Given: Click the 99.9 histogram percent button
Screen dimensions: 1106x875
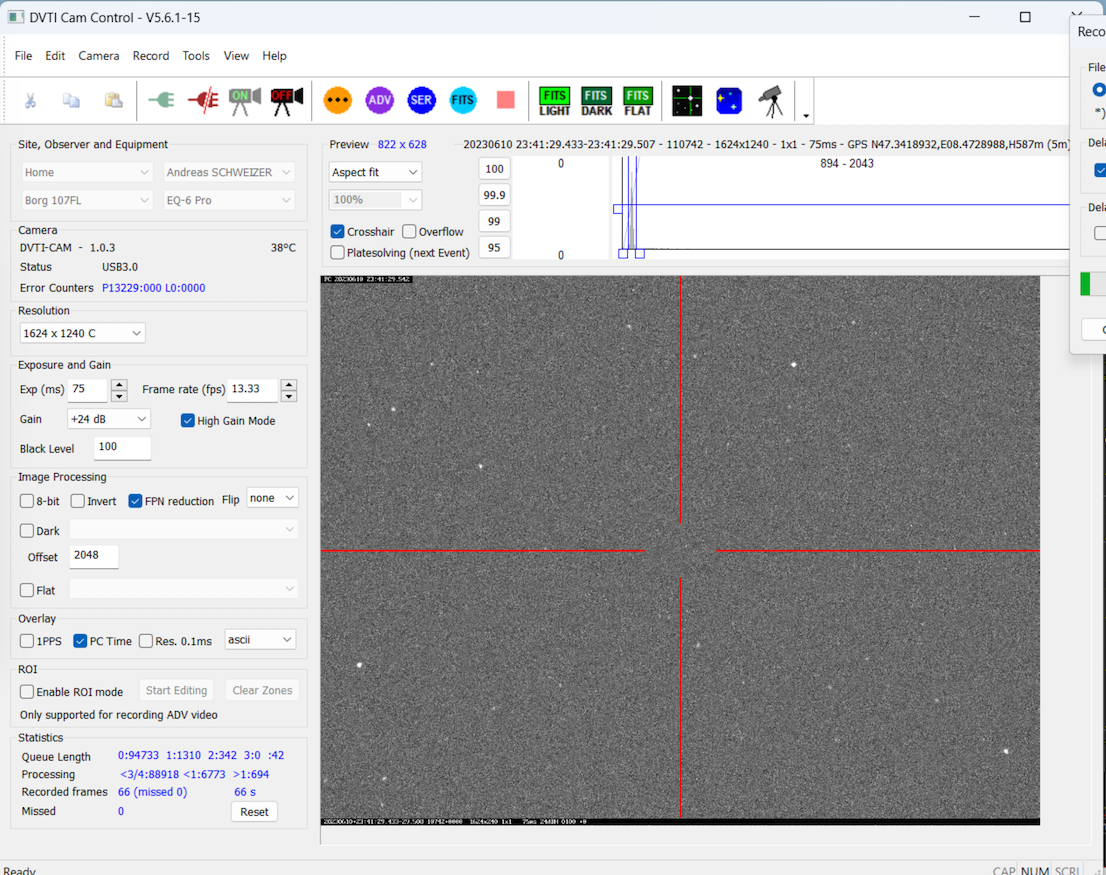Looking at the screenshot, I should click(494, 195).
